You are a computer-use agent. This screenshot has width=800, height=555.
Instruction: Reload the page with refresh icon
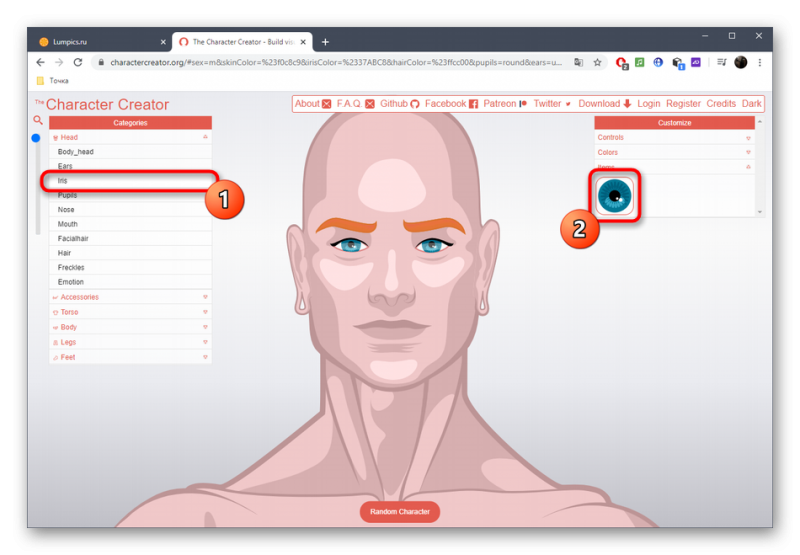pyautogui.click(x=78, y=62)
